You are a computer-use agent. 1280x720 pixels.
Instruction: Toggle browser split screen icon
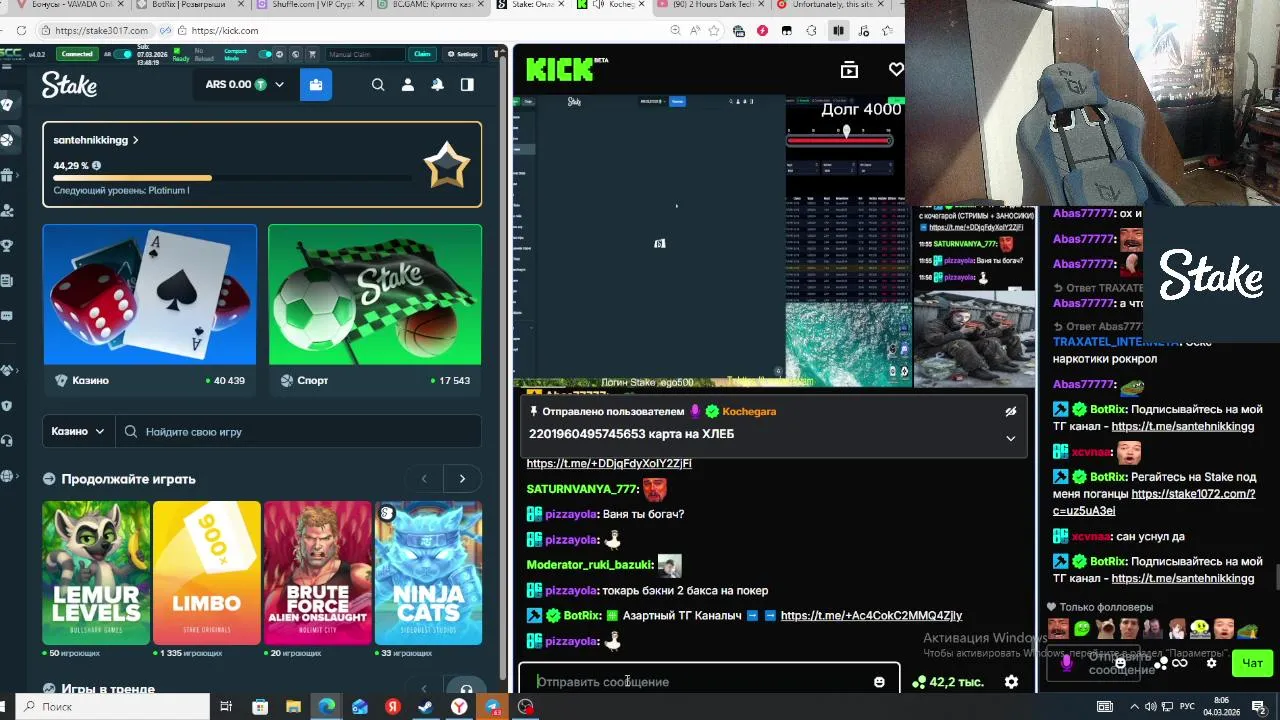coord(838,31)
